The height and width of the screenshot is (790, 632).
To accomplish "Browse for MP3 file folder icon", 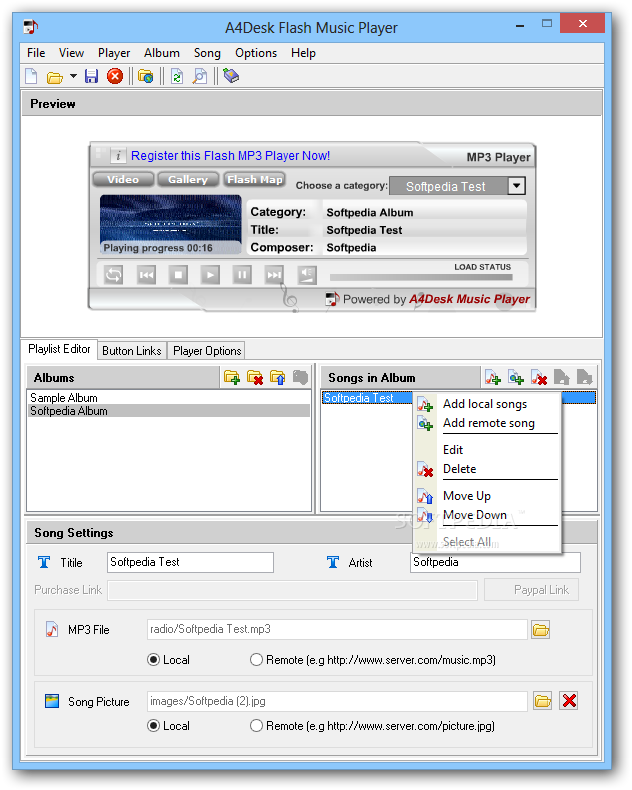I will point(541,630).
